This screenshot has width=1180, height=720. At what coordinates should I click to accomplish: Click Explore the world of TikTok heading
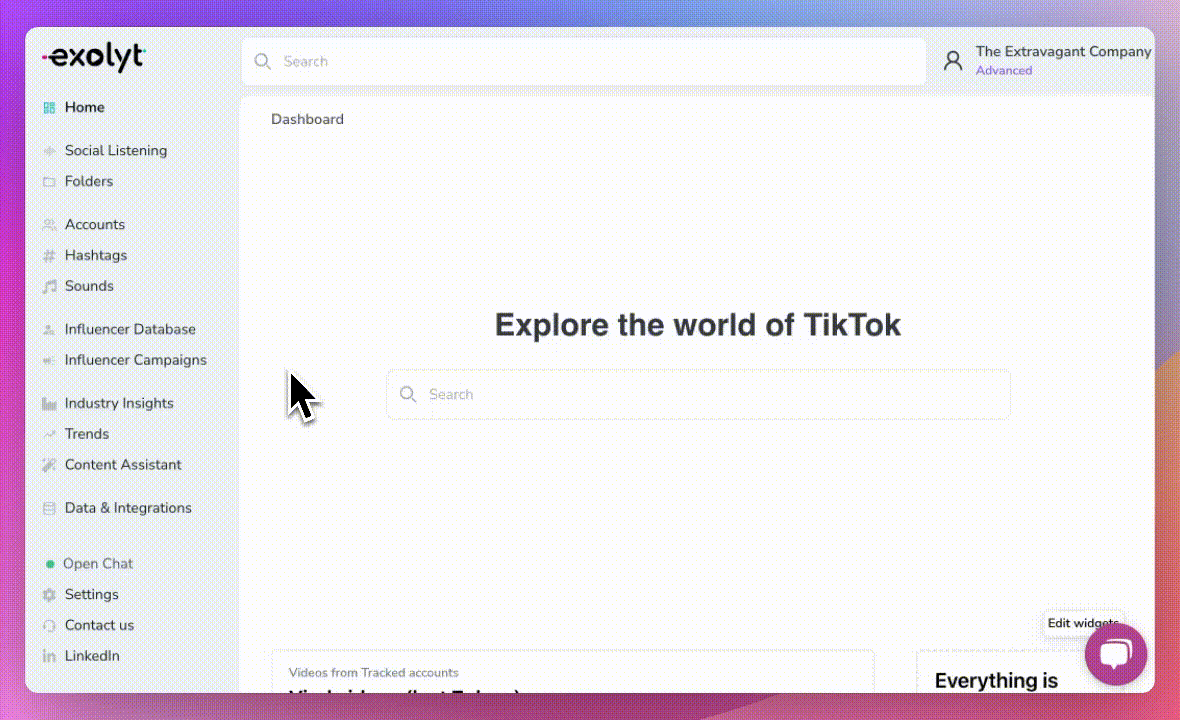698,325
